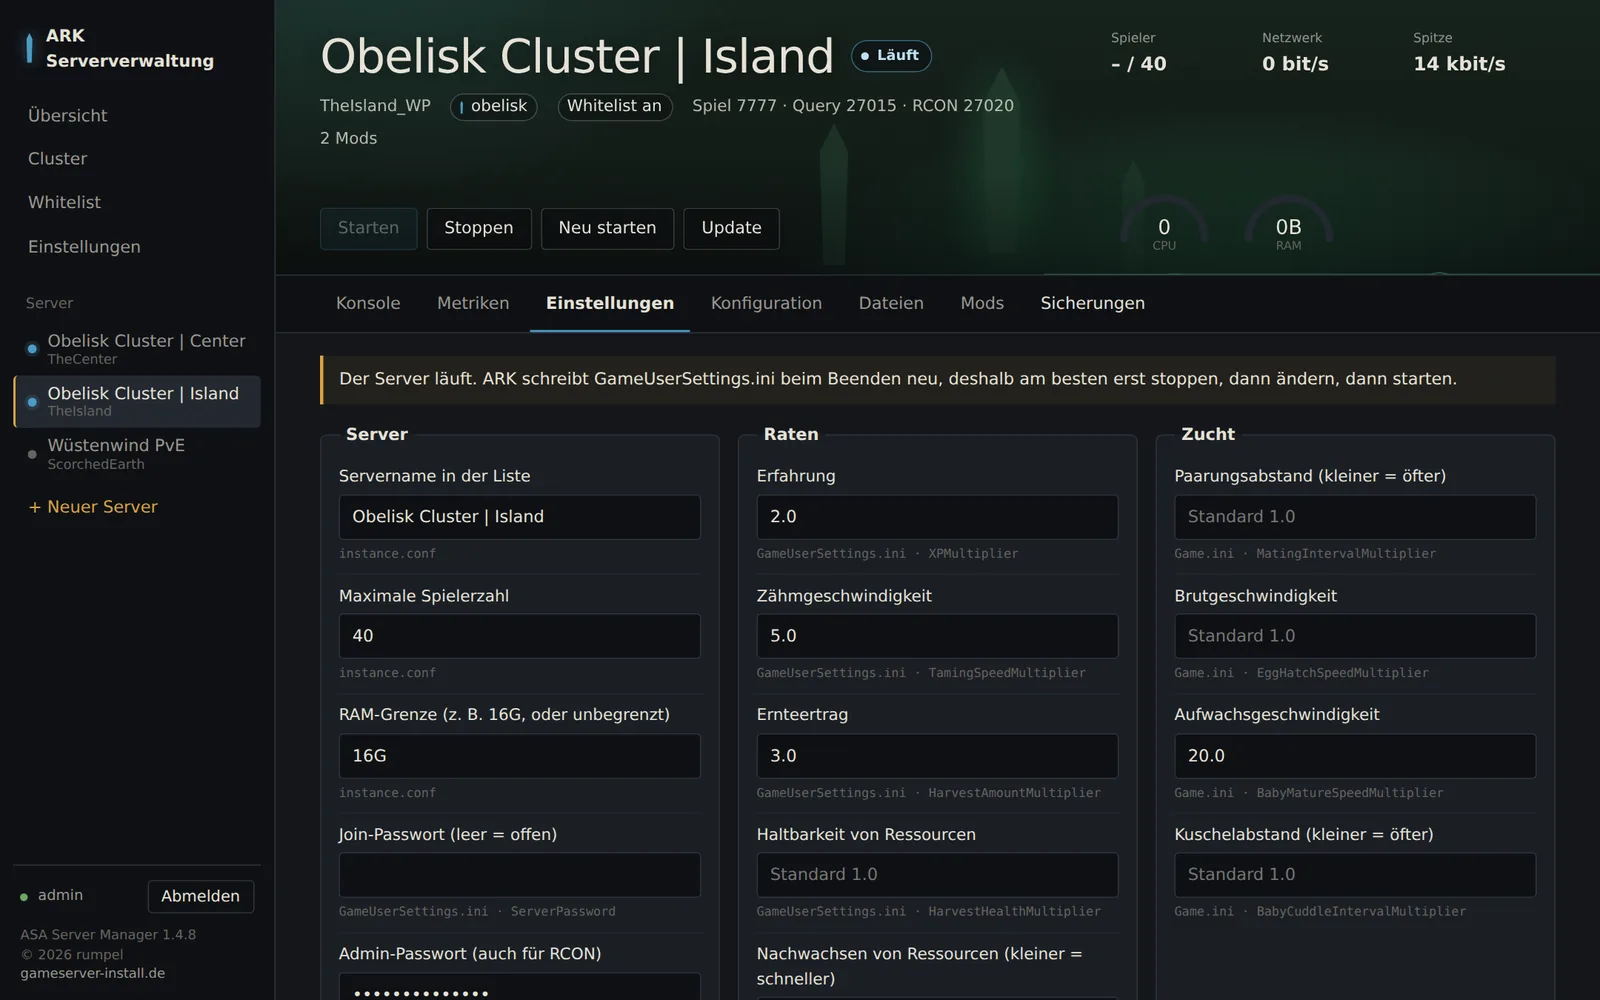Image resolution: width=1600 pixels, height=1000 pixels.
Task: Click the Update button
Action: point(731,228)
